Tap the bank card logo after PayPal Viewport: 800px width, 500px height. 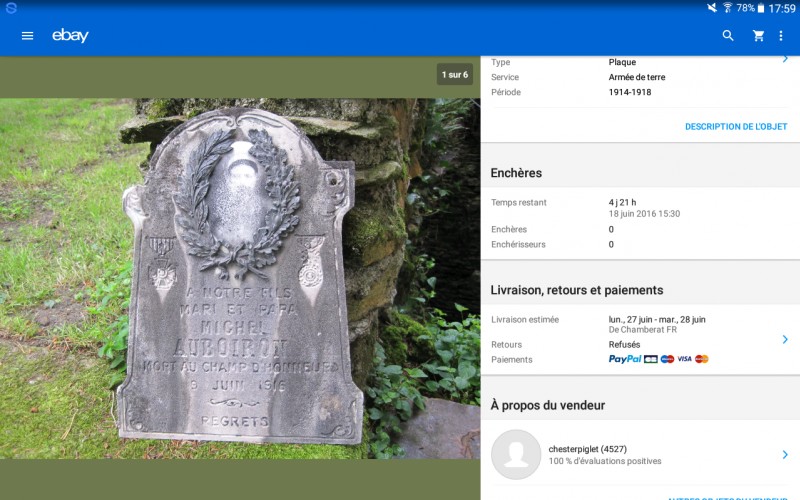tap(651, 359)
